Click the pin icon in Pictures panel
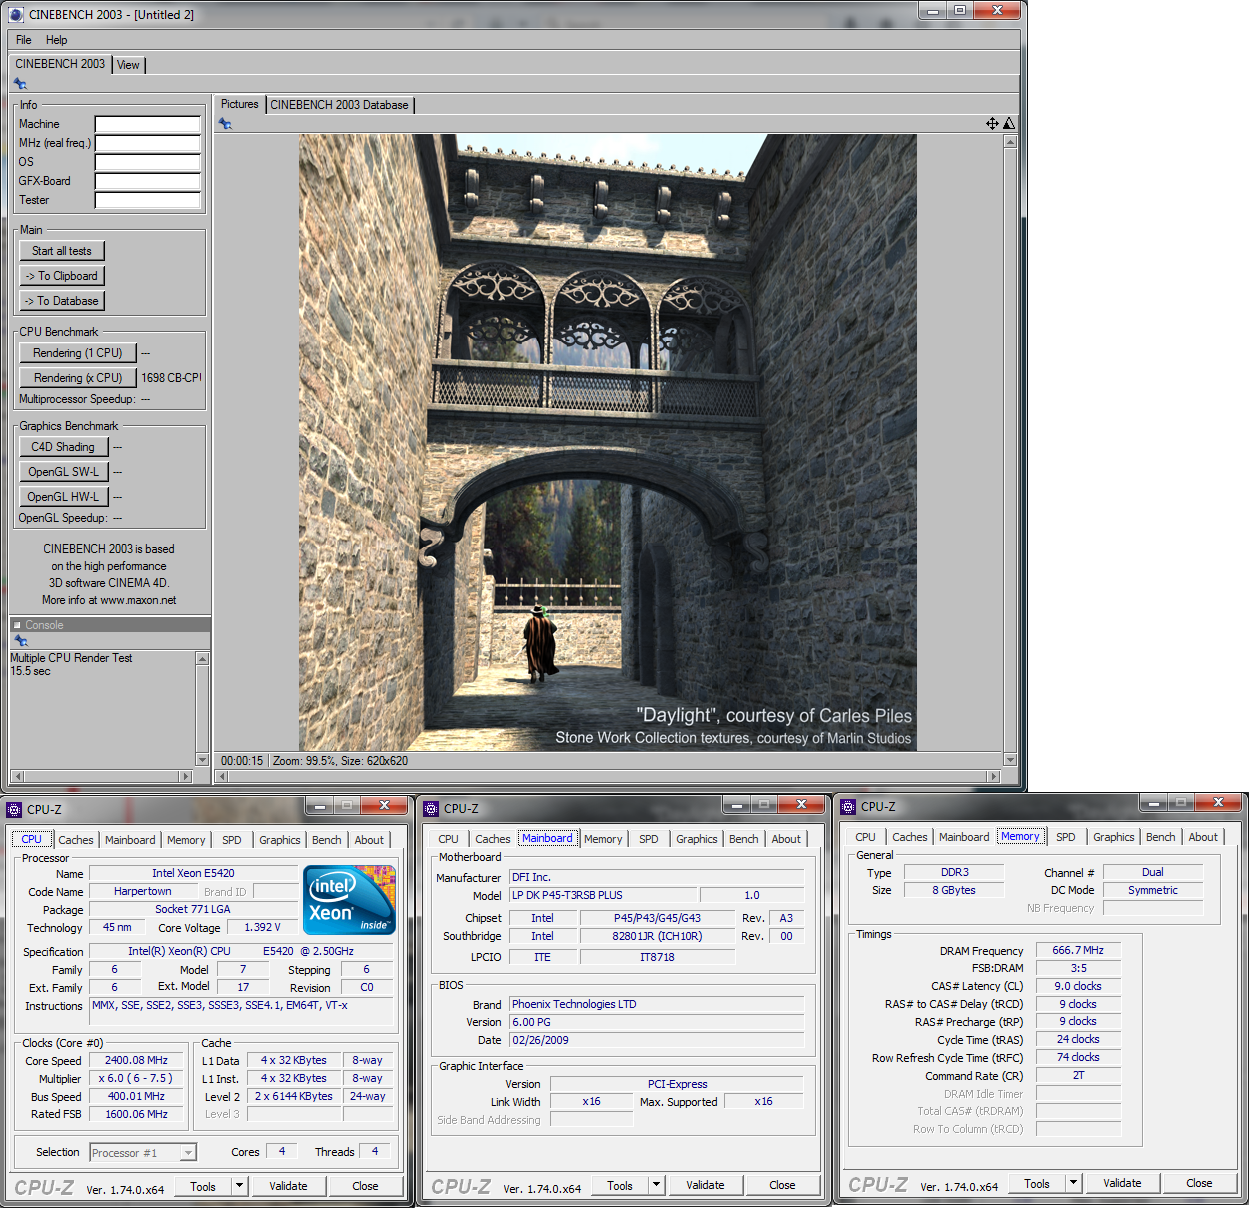The image size is (1249, 1209). (x=225, y=123)
